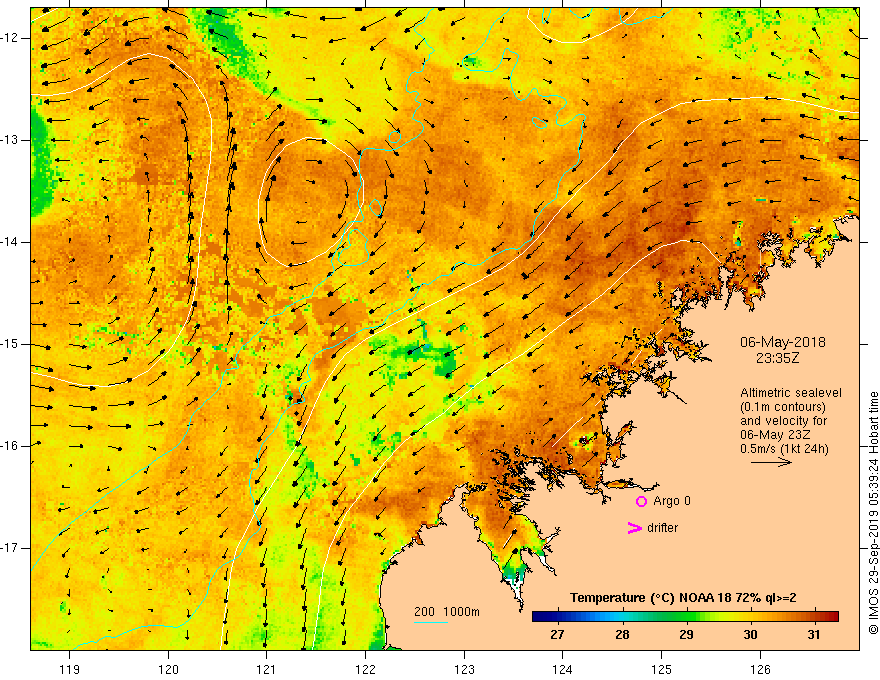
Task: Click the 'and velocity for' legend line
Action: coord(783,421)
